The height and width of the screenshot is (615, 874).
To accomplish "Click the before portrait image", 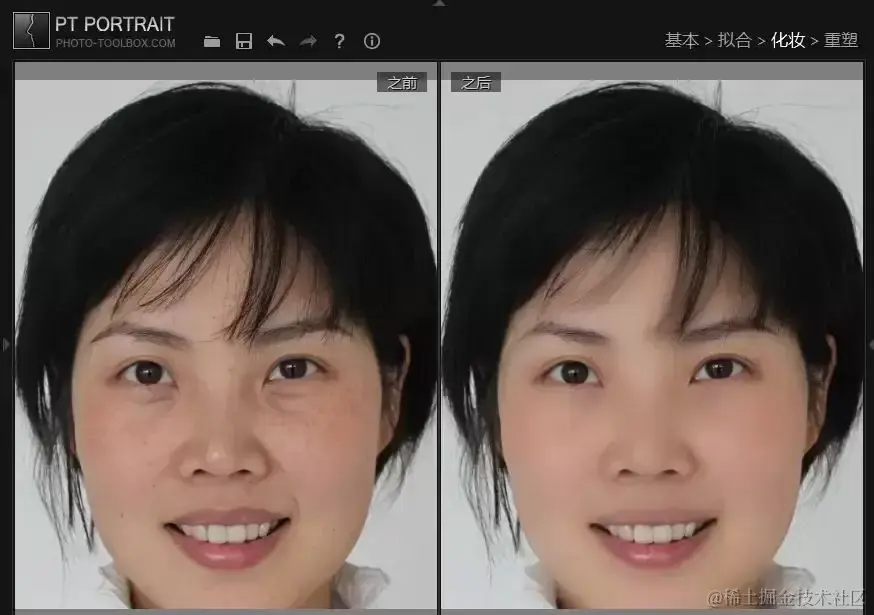I will (x=226, y=344).
